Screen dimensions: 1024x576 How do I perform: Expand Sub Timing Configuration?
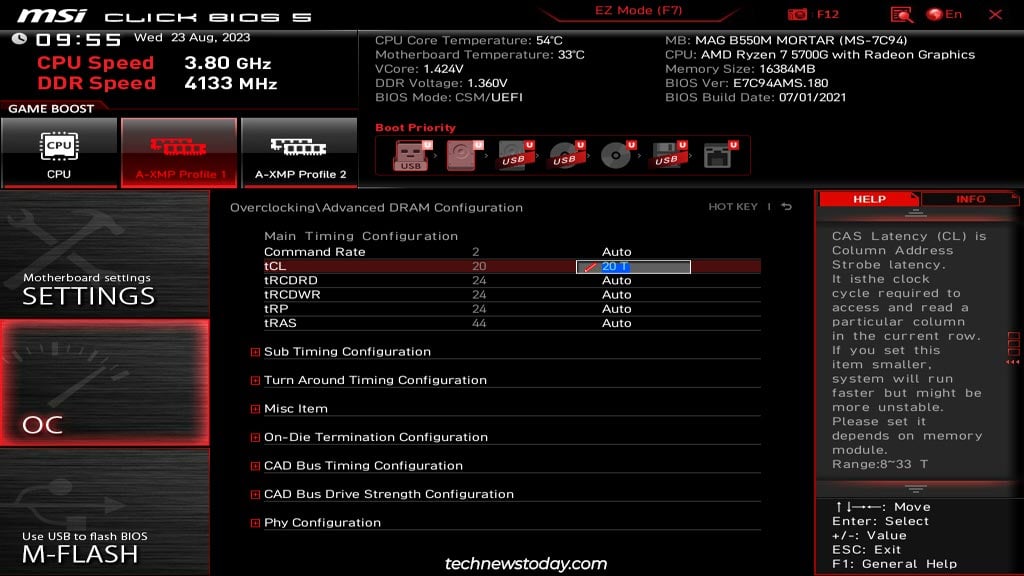255,352
